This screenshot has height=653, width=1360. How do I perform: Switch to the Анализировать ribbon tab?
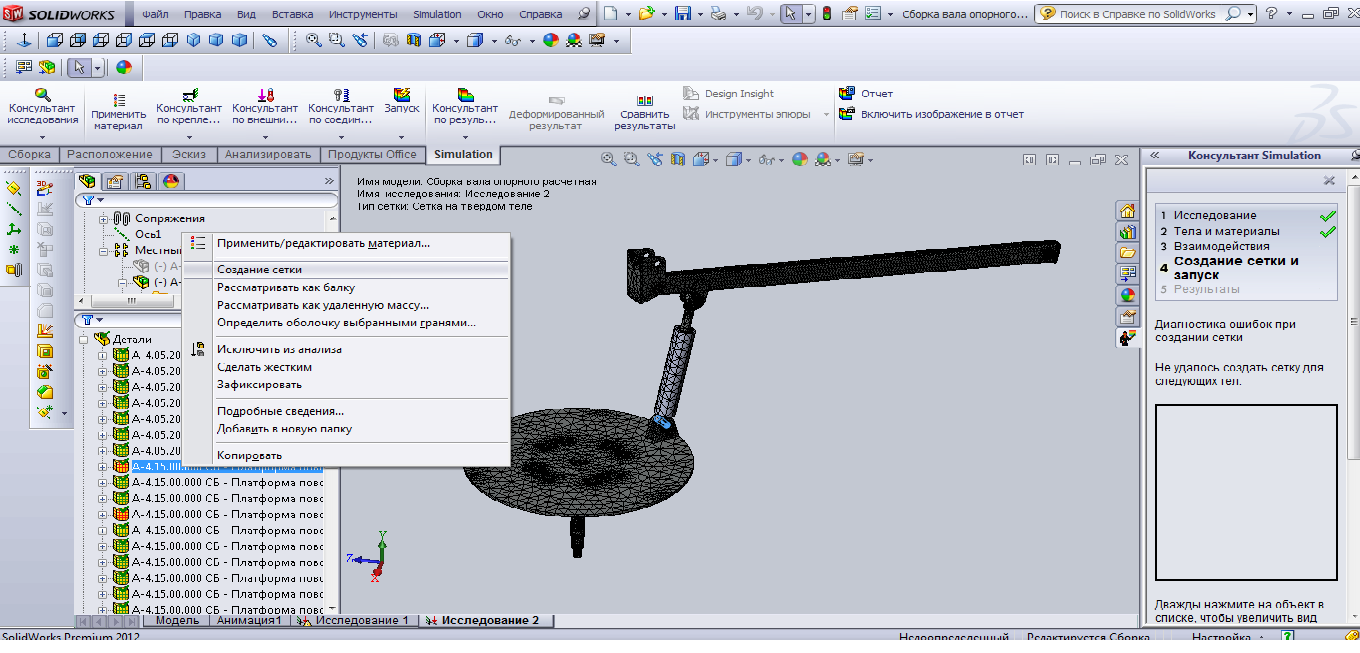[268, 154]
